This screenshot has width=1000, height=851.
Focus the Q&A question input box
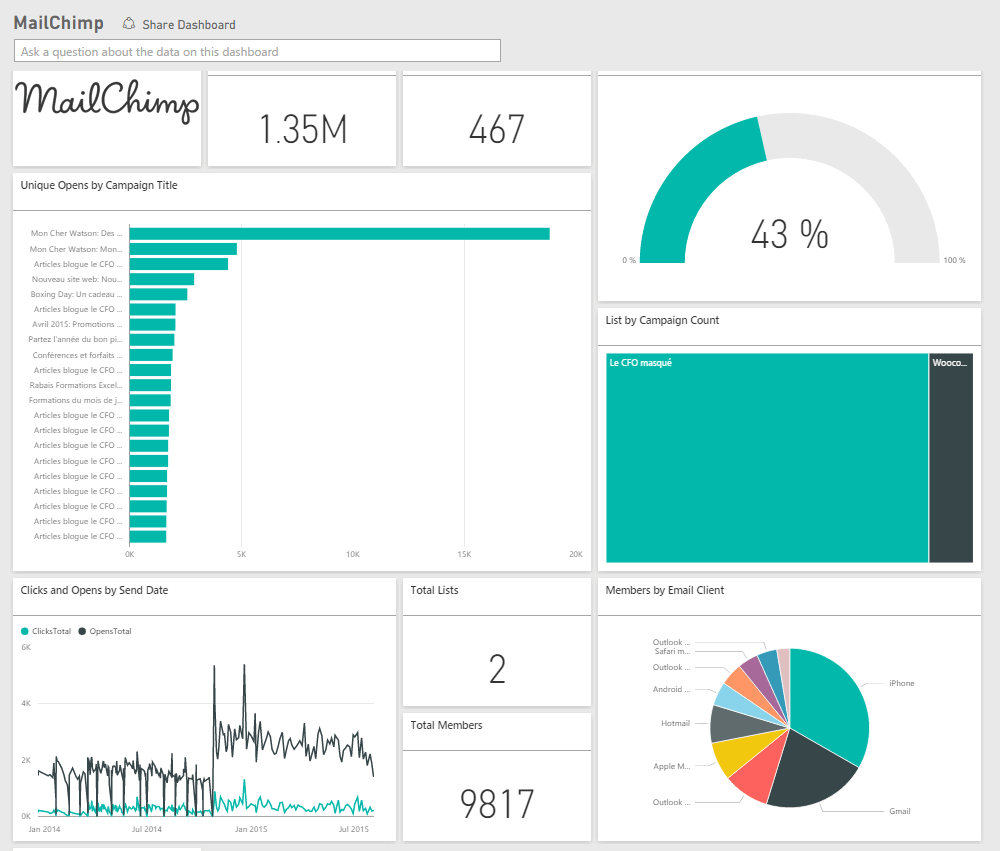click(257, 51)
